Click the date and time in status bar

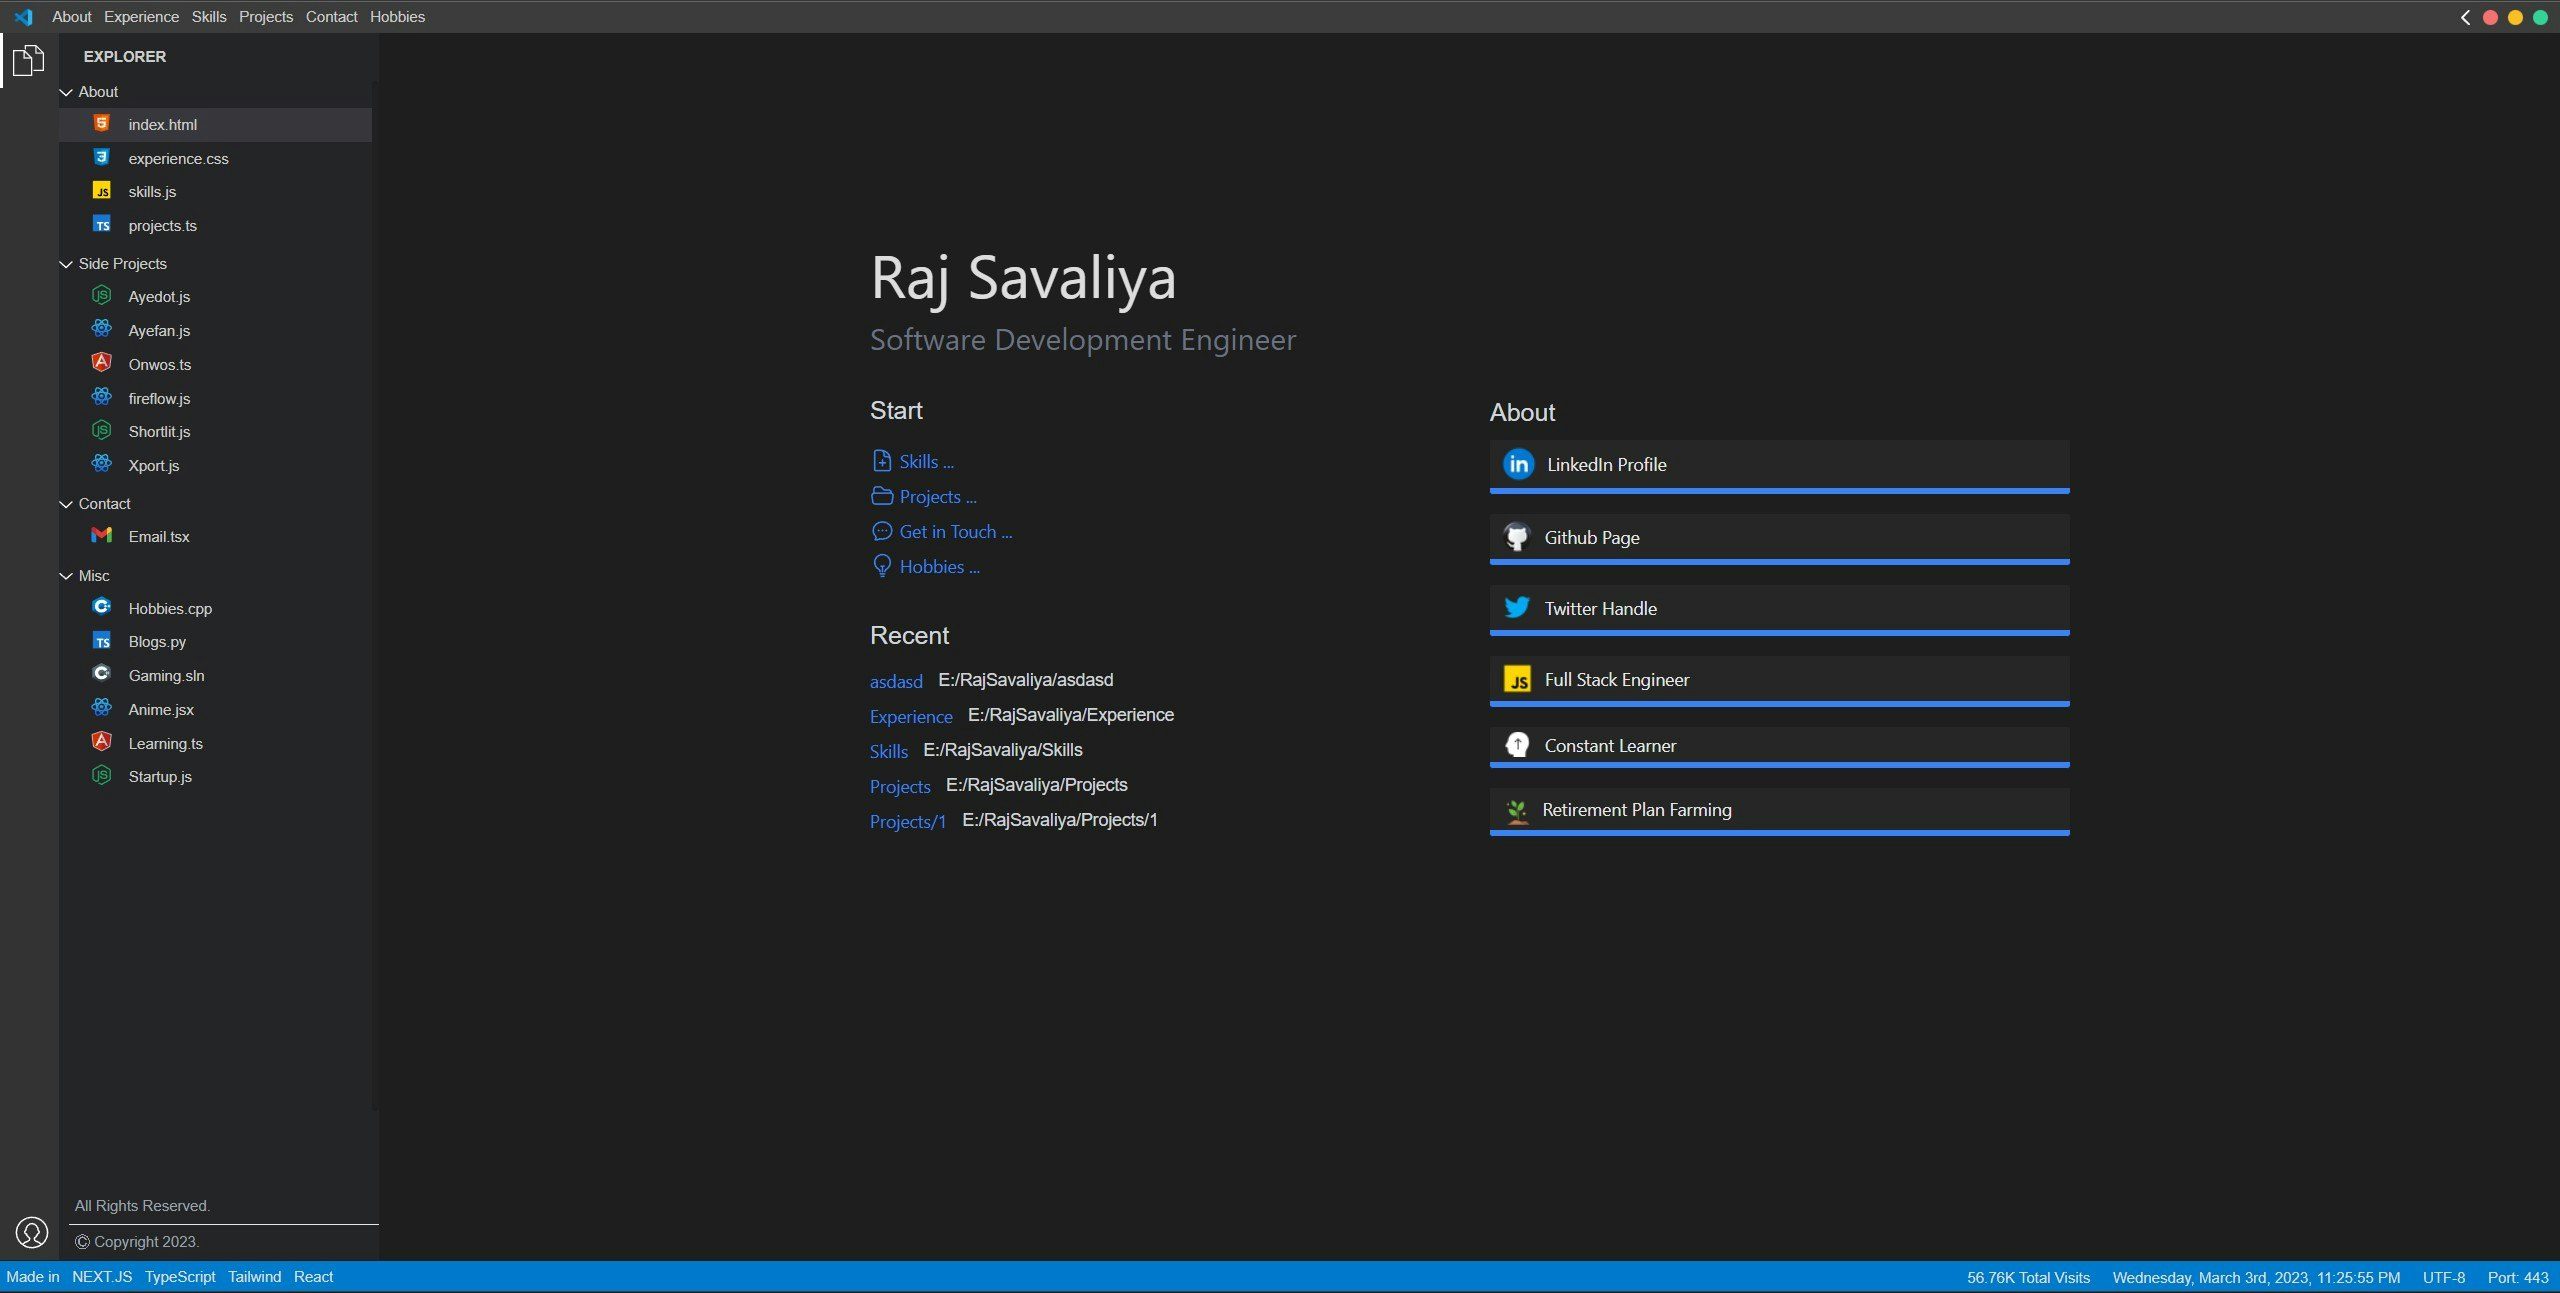click(2256, 1278)
